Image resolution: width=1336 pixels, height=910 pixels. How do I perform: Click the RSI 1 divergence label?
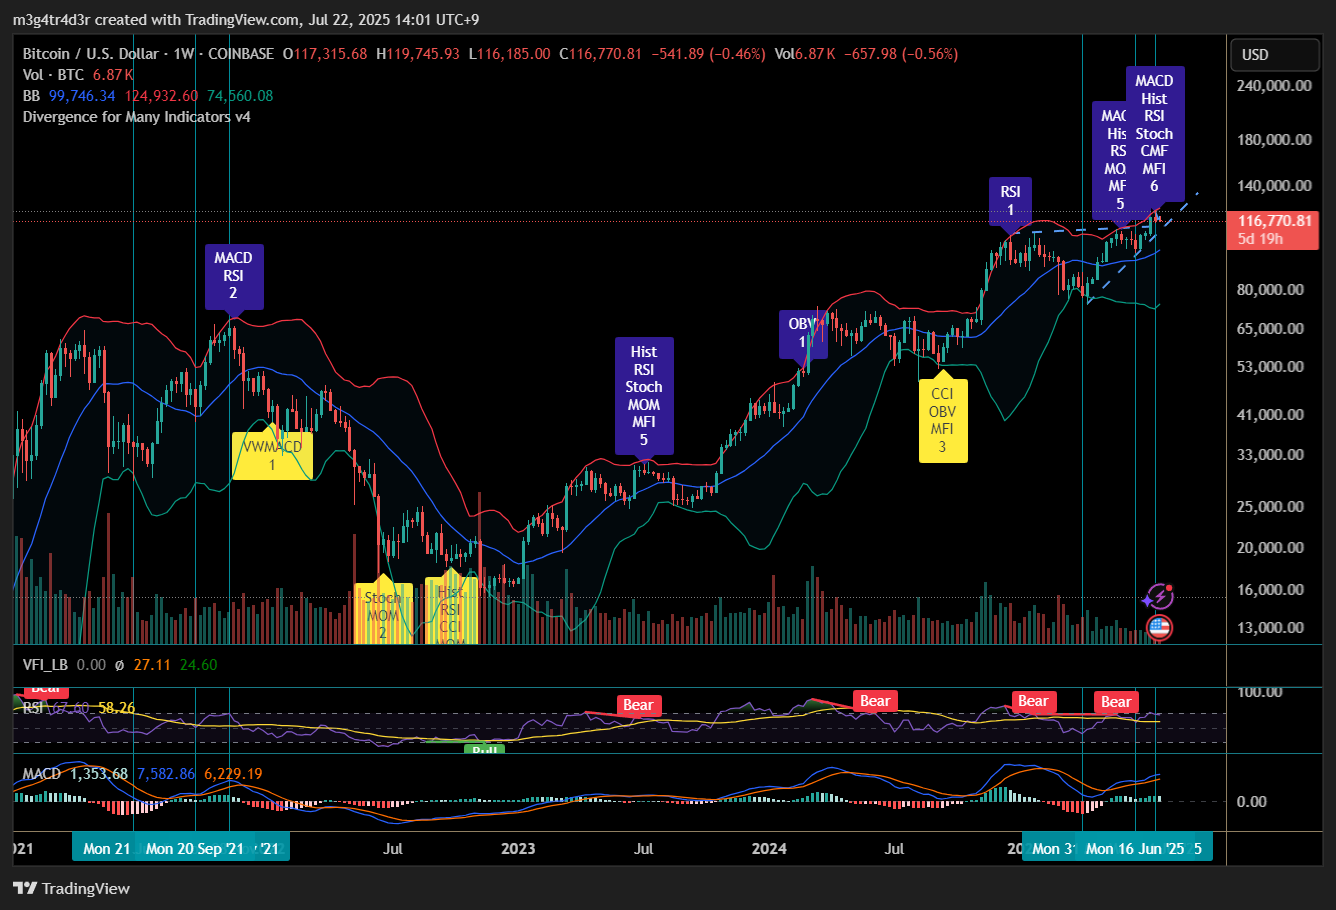pos(1011,201)
